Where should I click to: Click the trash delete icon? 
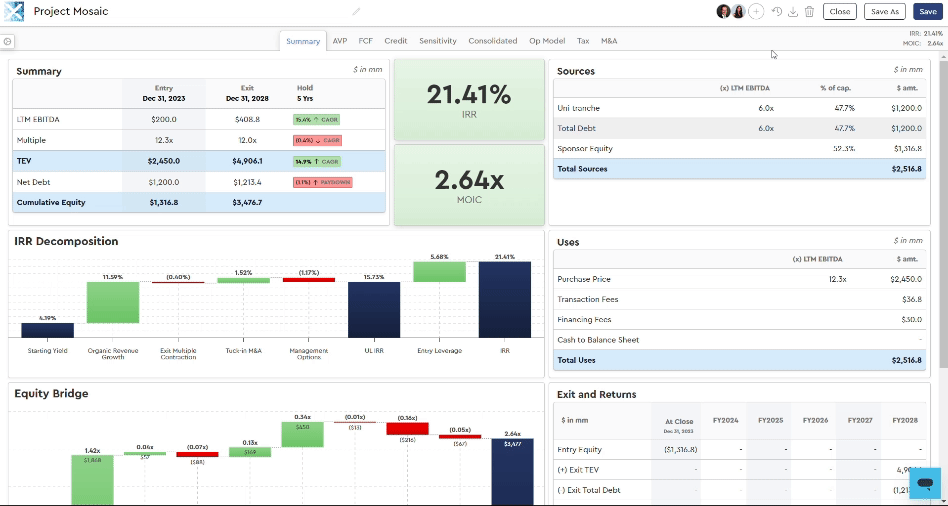pos(809,12)
